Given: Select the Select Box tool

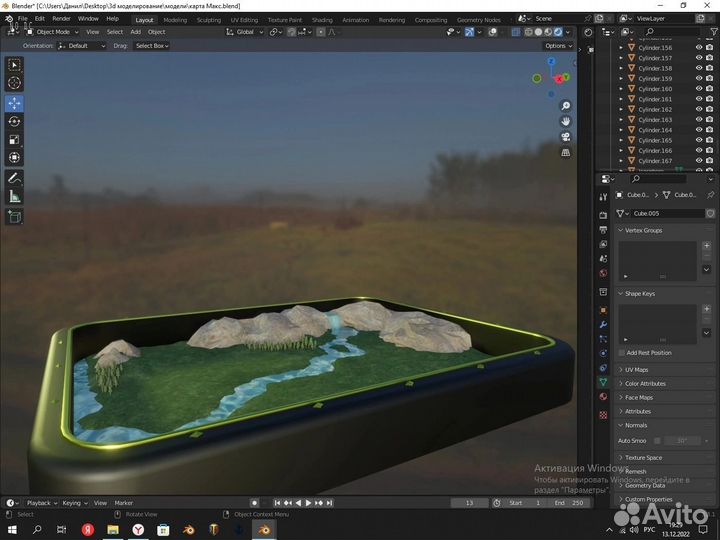Looking at the screenshot, I should 14,65.
